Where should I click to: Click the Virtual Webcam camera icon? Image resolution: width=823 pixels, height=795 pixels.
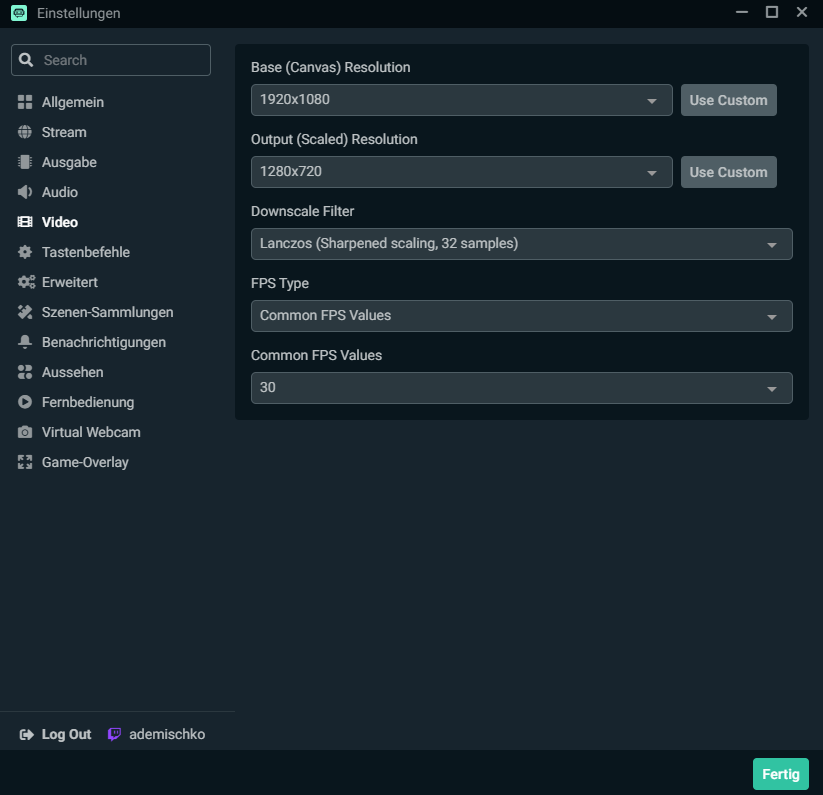[x=25, y=432]
